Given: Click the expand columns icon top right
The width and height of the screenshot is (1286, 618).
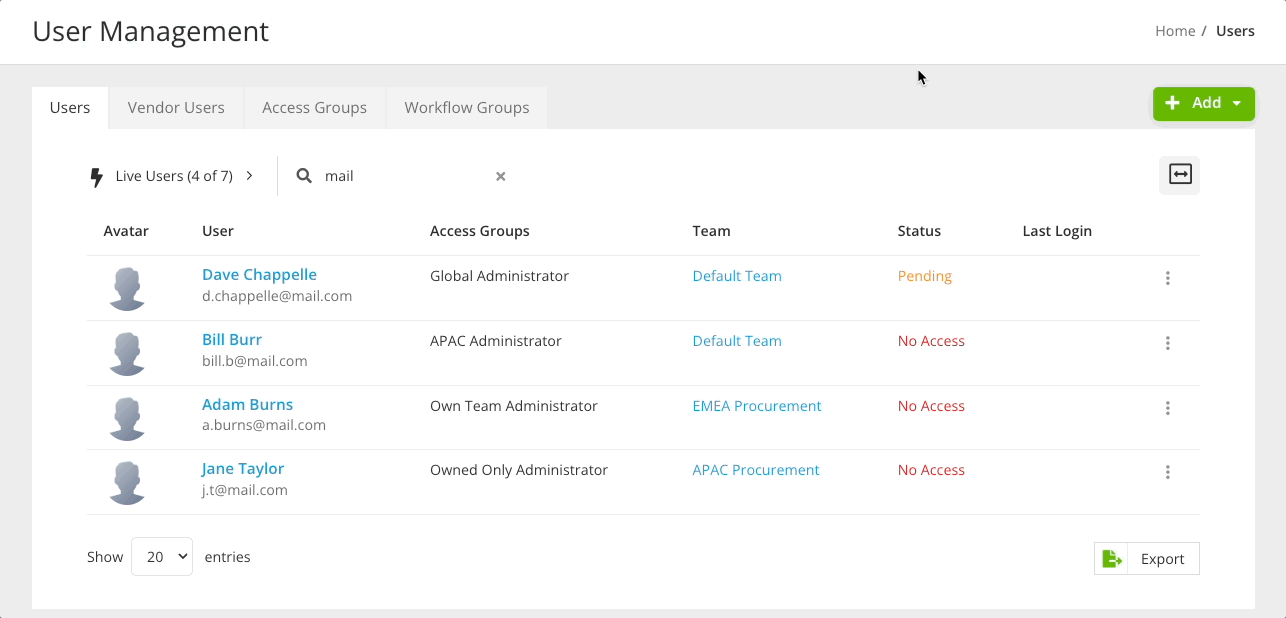Looking at the screenshot, I should 1179,175.
